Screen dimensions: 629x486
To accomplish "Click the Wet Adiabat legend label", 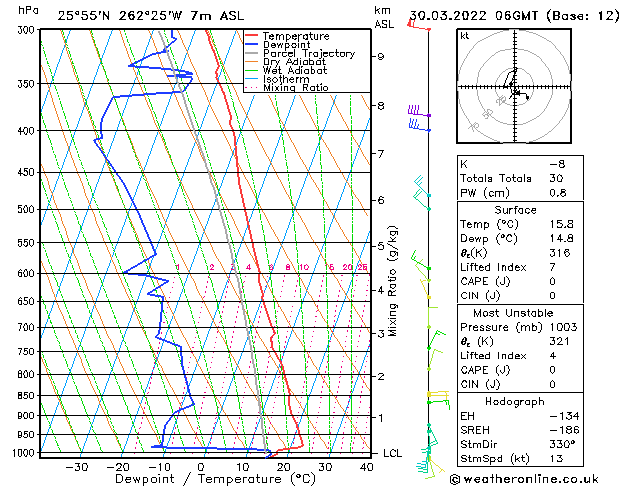I will (x=295, y=70).
